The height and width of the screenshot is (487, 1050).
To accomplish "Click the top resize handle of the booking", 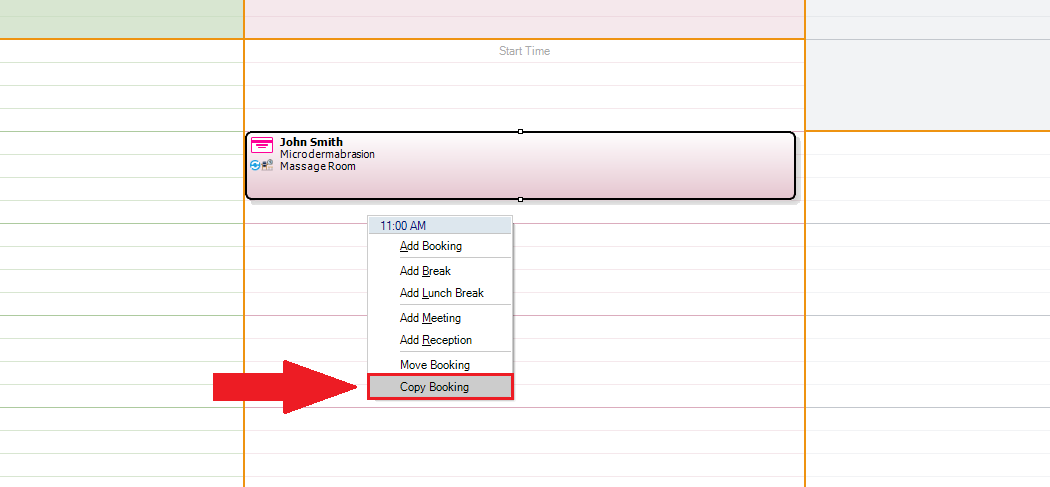I will point(521,131).
